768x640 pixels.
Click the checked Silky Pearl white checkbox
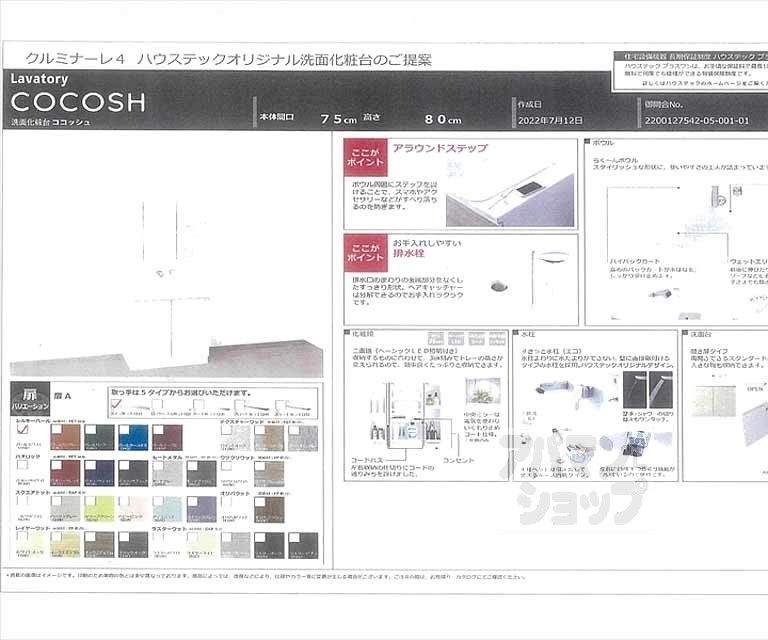(x=22, y=430)
